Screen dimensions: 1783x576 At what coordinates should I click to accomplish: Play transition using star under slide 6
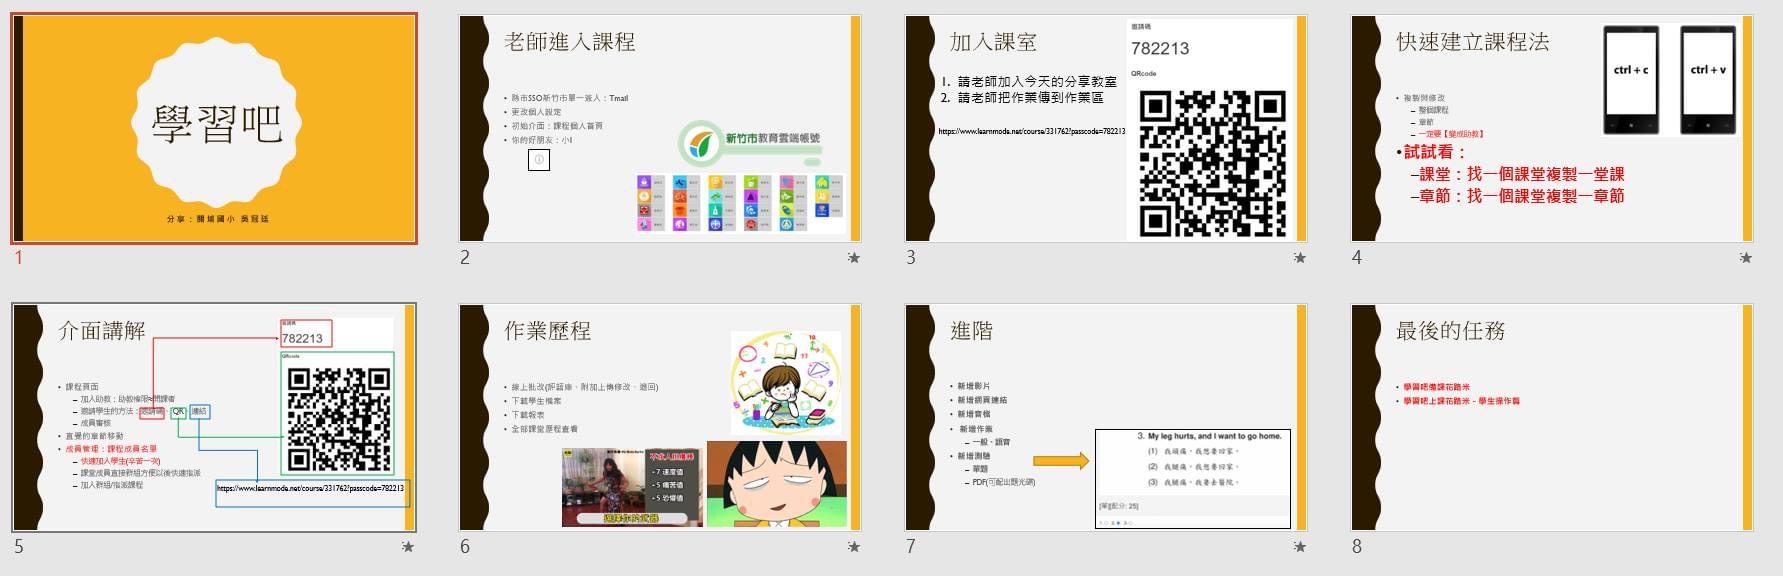click(853, 547)
